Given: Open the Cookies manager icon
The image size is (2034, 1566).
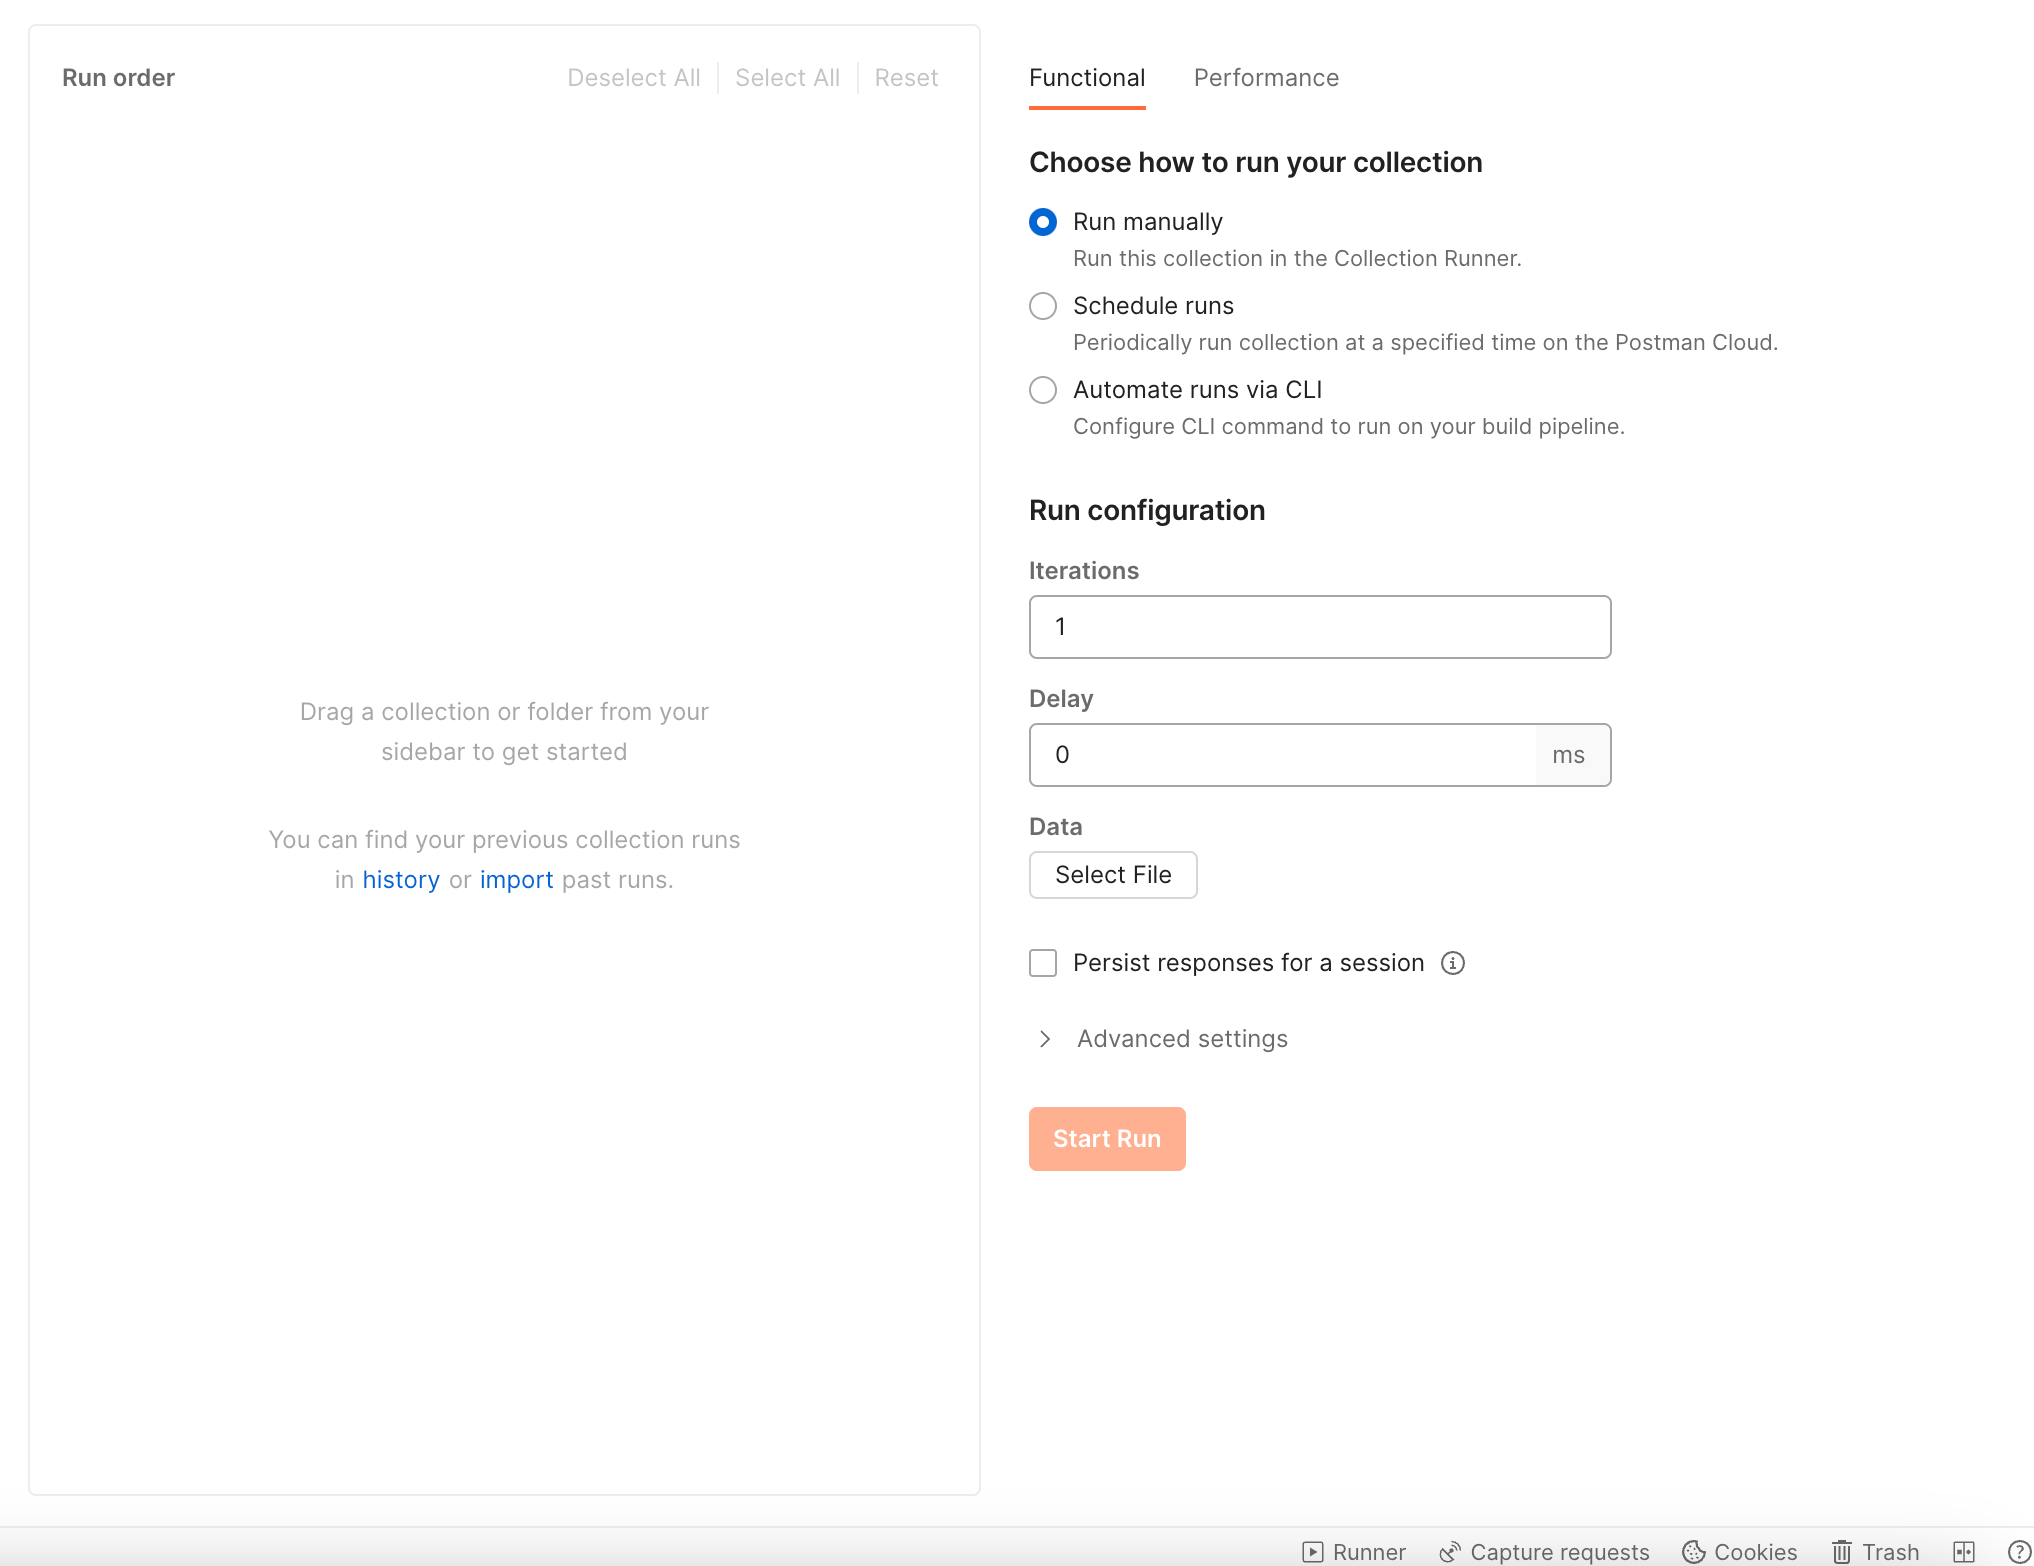Looking at the screenshot, I should coord(1693,1551).
